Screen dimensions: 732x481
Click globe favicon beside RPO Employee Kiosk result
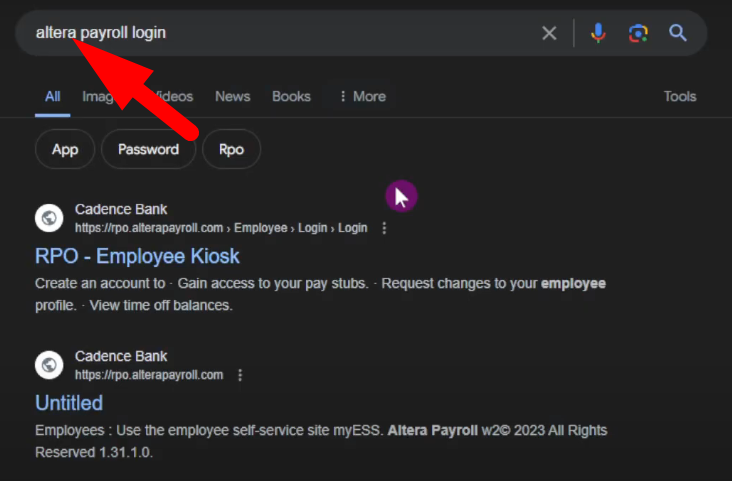coord(49,218)
